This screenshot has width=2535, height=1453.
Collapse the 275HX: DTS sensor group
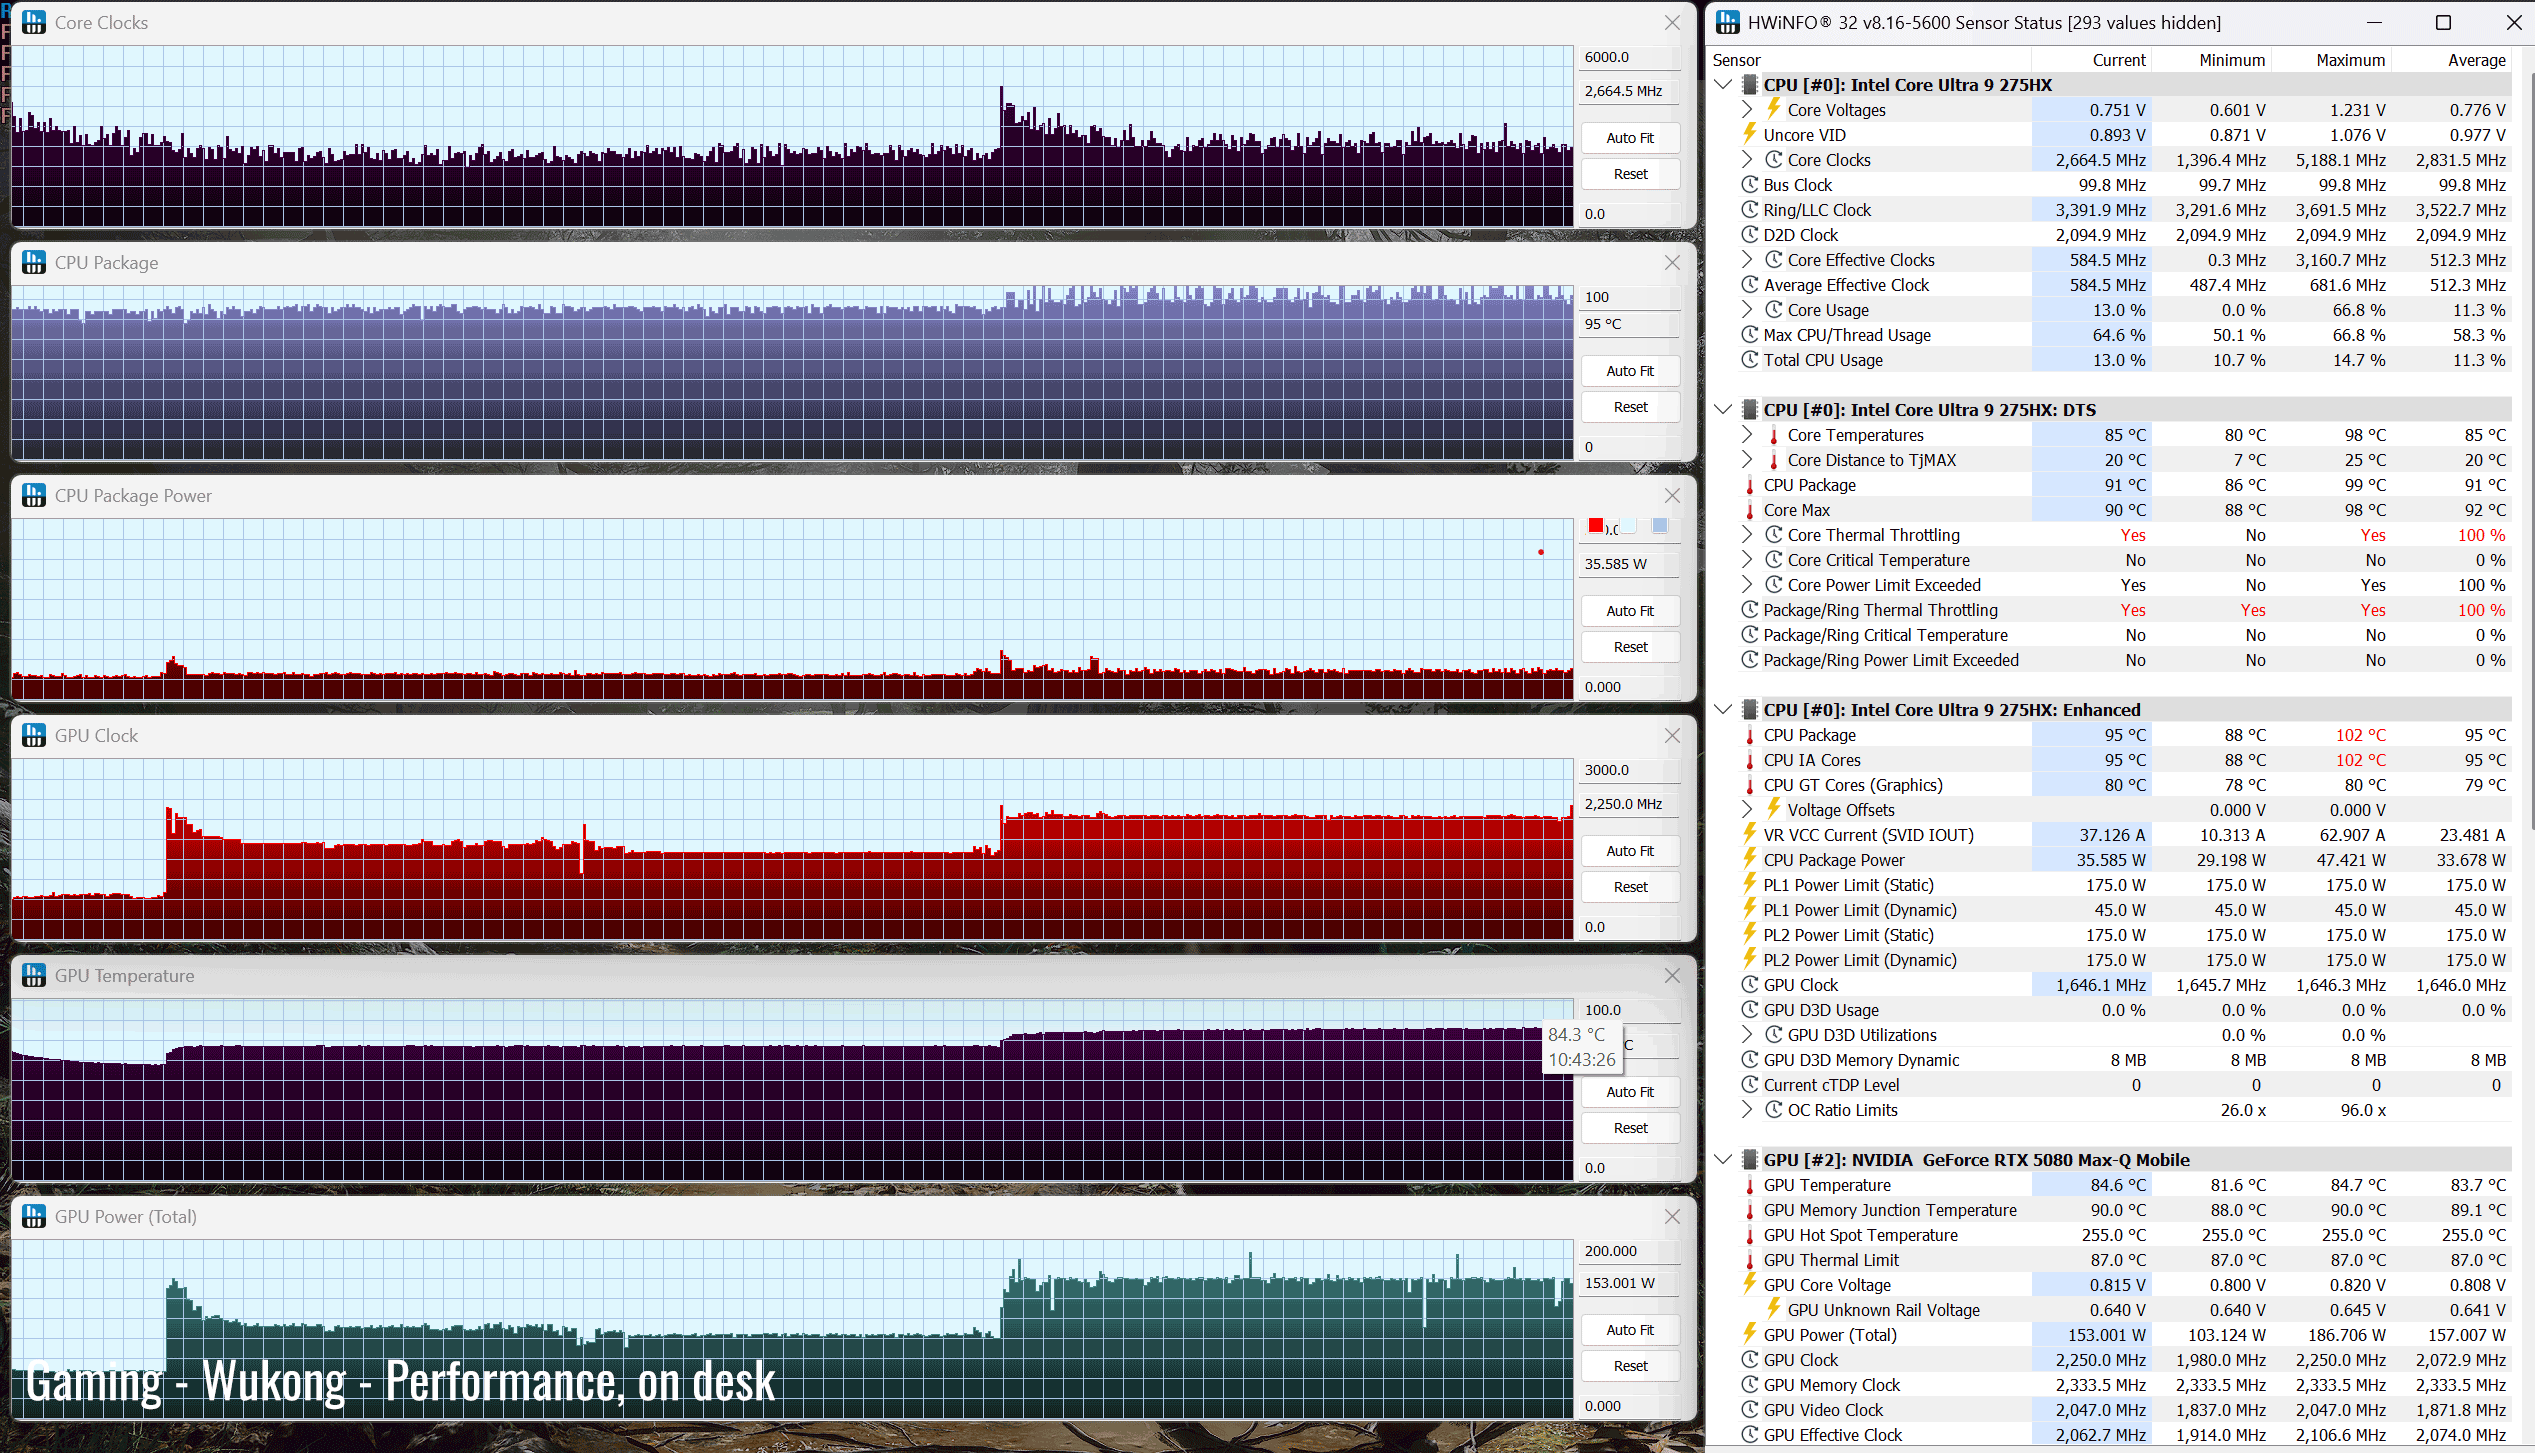[x=1723, y=410]
